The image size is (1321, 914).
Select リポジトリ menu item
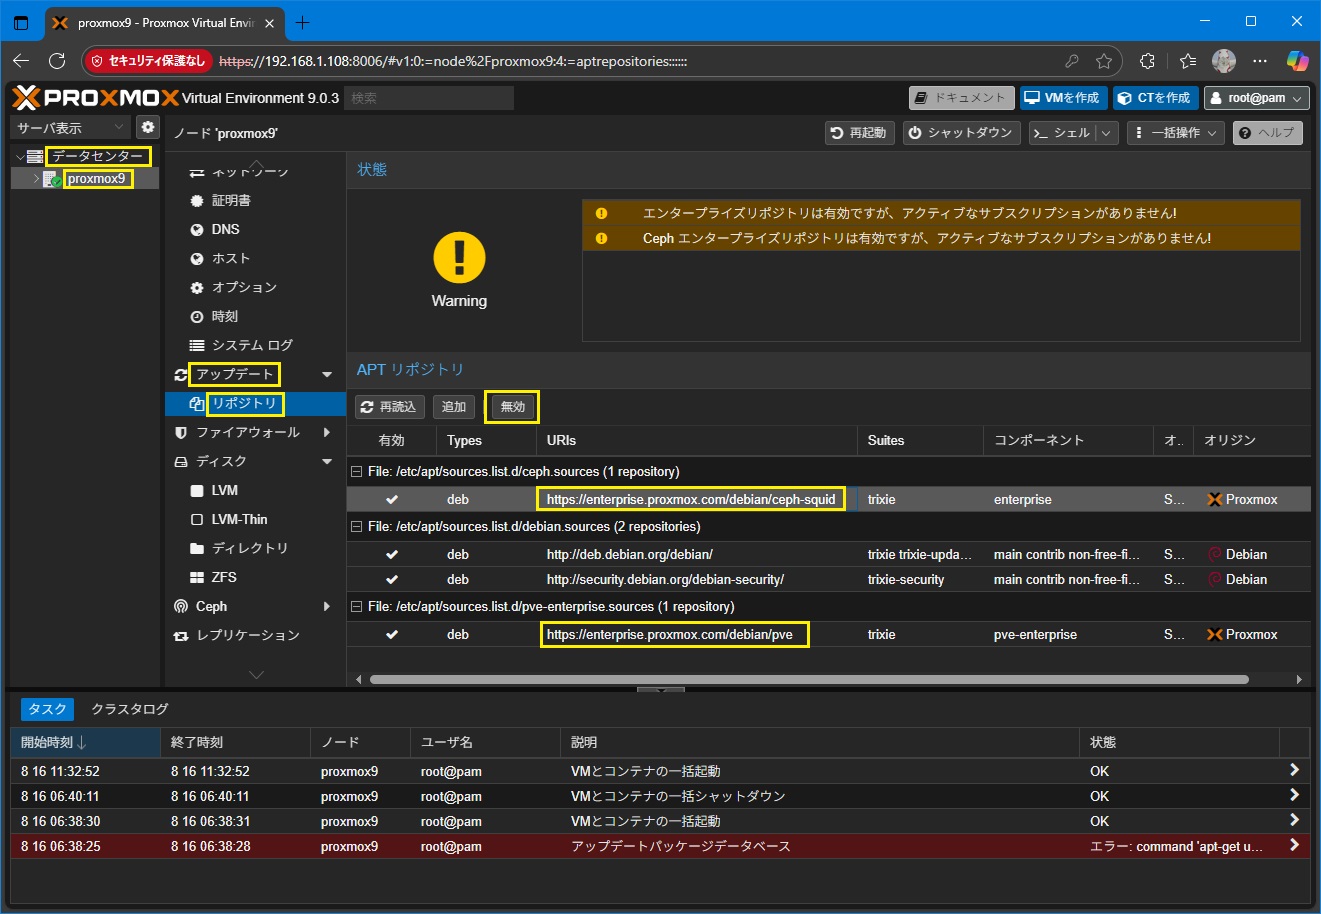[245, 403]
